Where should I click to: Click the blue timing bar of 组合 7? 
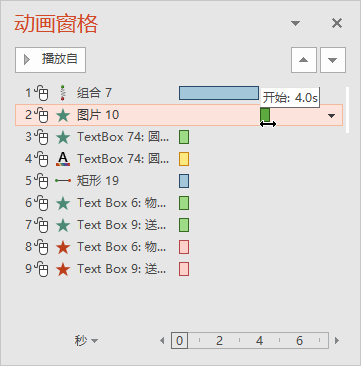pyautogui.click(x=219, y=93)
